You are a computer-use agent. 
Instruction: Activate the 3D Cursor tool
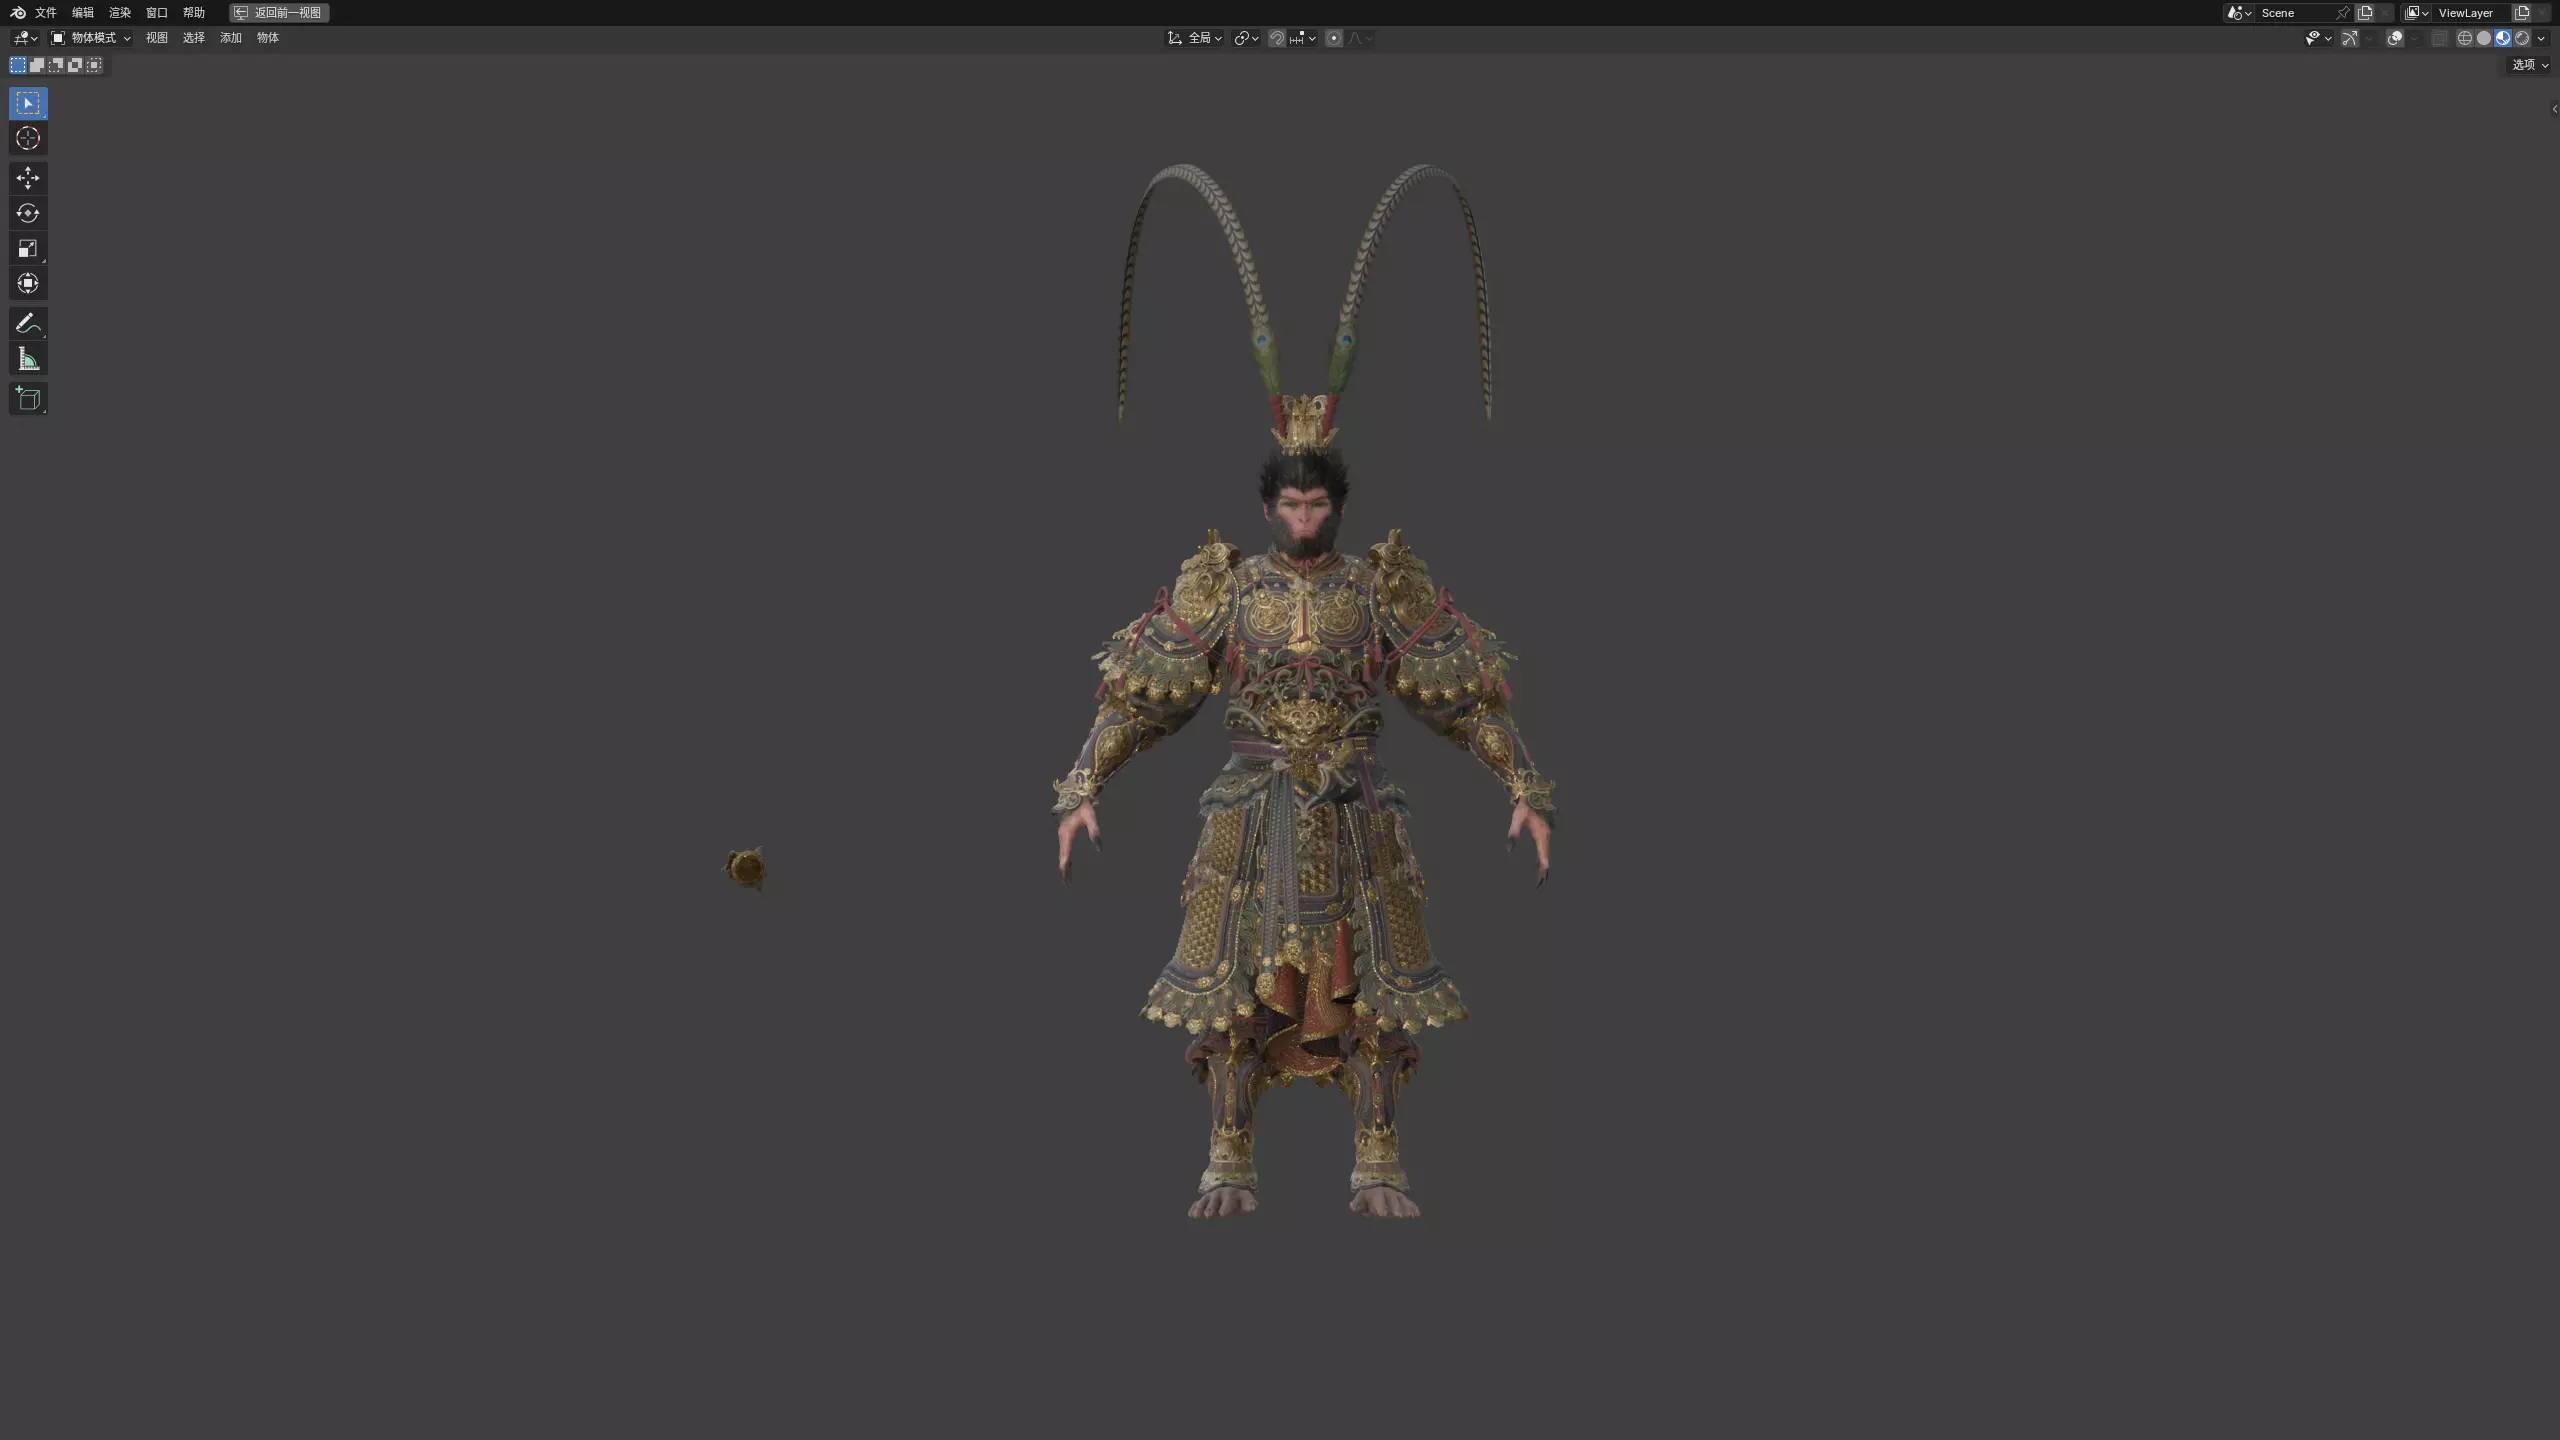28,138
